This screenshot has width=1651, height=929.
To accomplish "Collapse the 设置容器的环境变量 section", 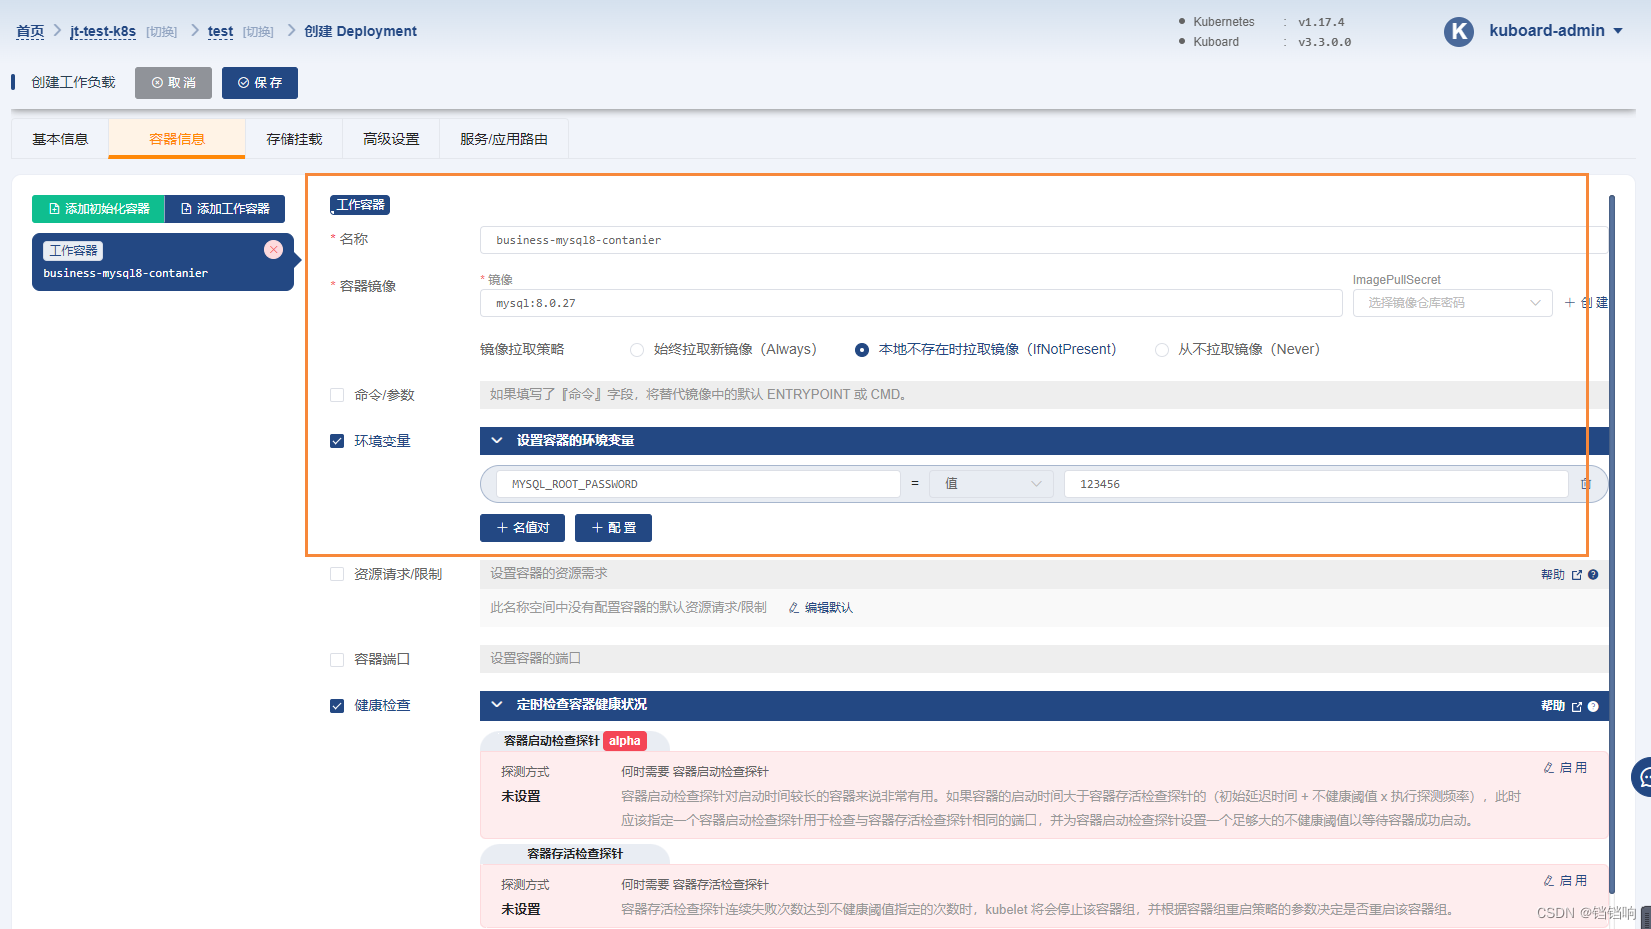I will click(x=497, y=441).
